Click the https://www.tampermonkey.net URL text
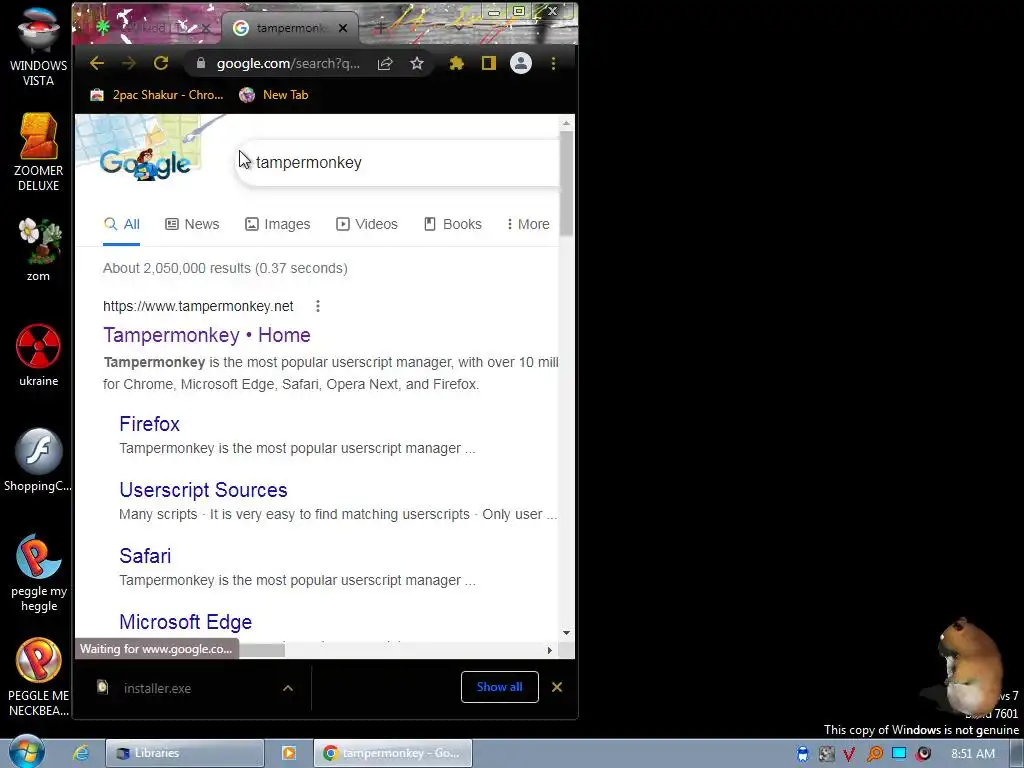Viewport: 1024px width, 768px height. (198, 306)
